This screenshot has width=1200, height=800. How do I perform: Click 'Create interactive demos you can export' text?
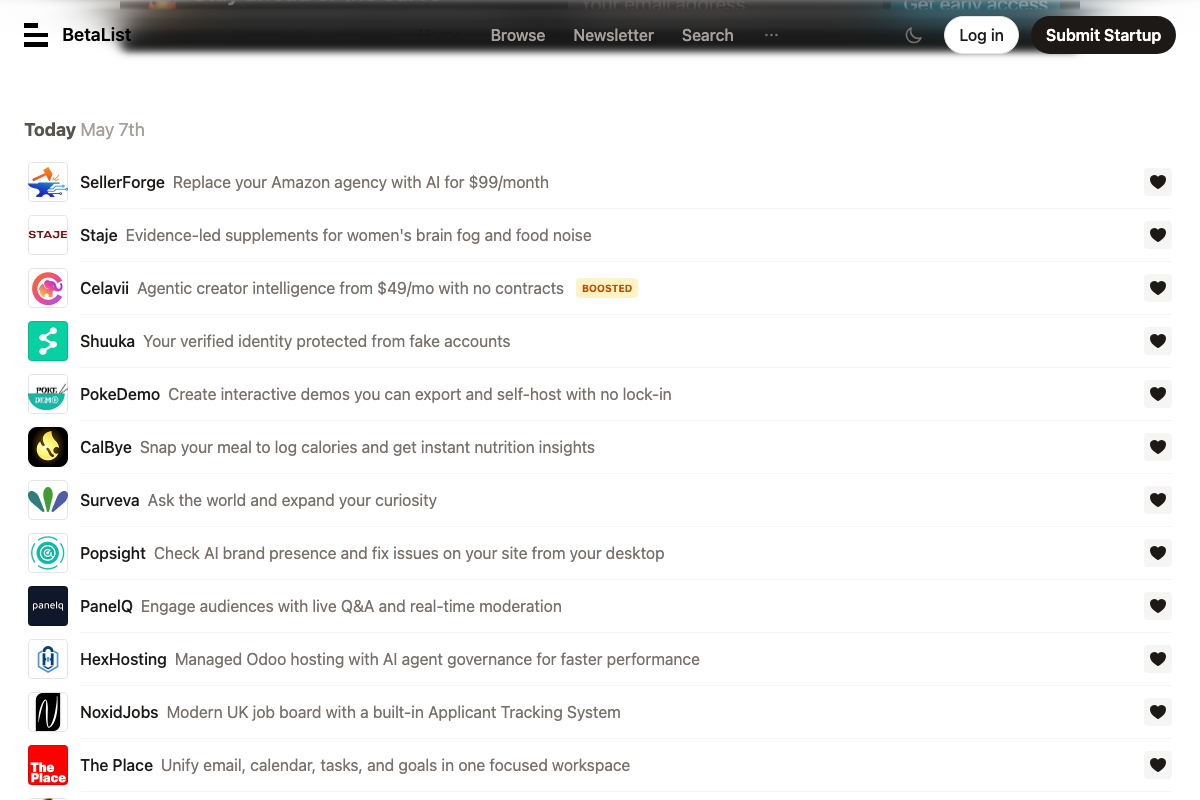420,394
